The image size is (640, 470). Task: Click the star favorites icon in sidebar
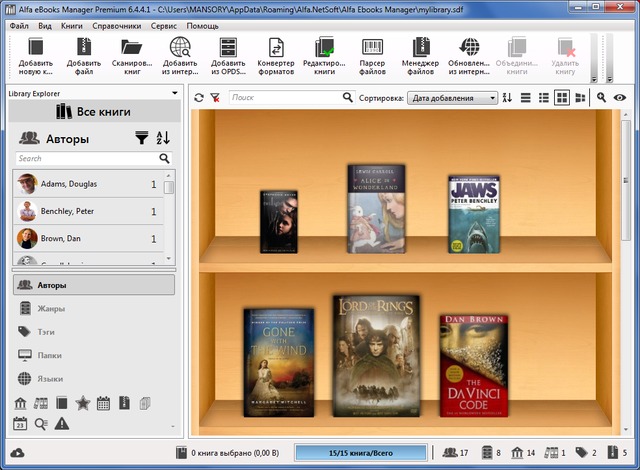(82, 403)
